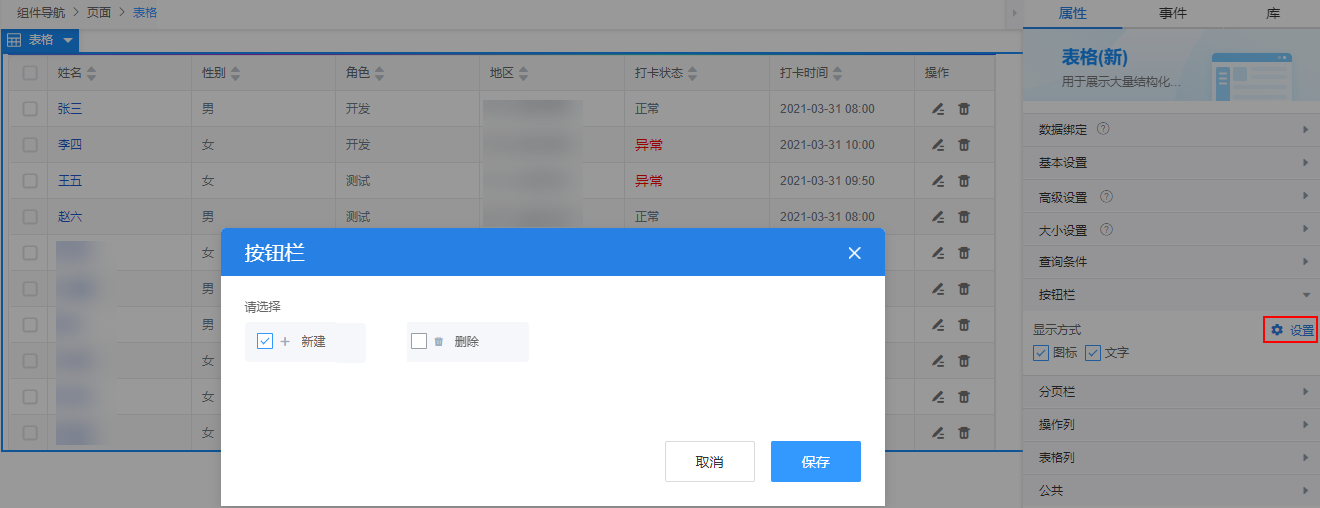The image size is (1320, 508).
Task: Click the 取消 button
Action: click(710, 462)
